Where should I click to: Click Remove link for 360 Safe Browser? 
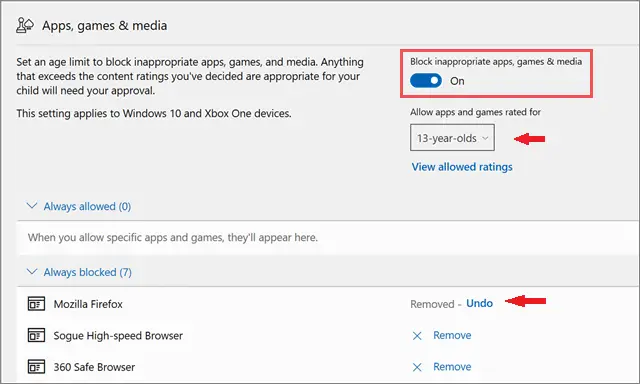(452, 367)
